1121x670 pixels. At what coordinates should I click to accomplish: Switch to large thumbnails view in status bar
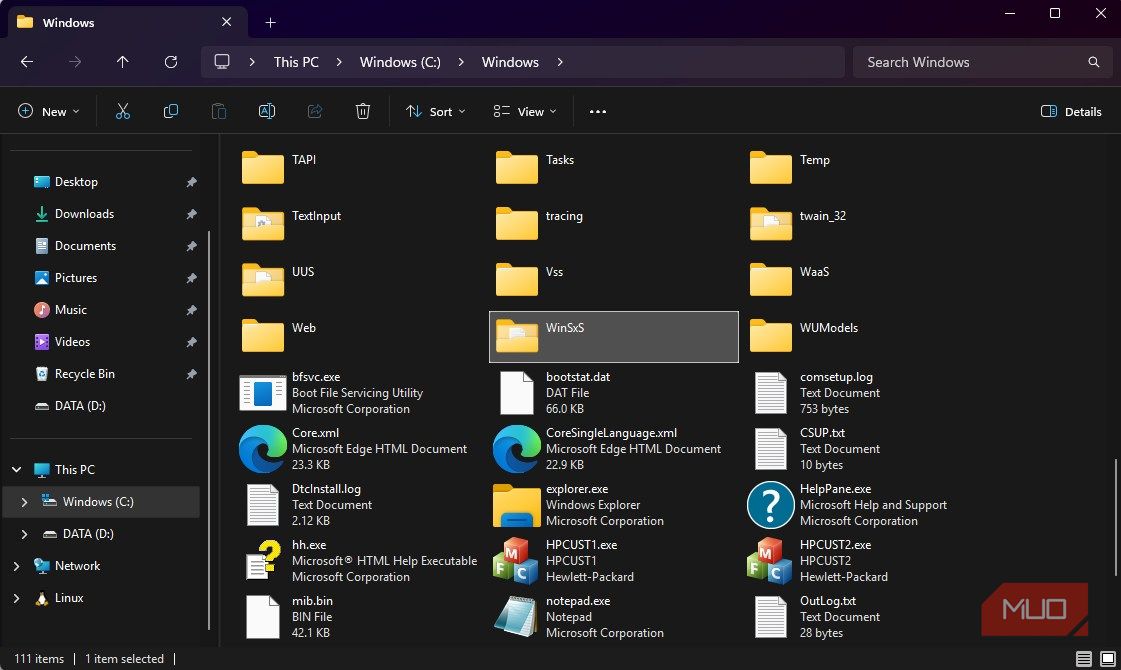pyautogui.click(x=1107, y=659)
